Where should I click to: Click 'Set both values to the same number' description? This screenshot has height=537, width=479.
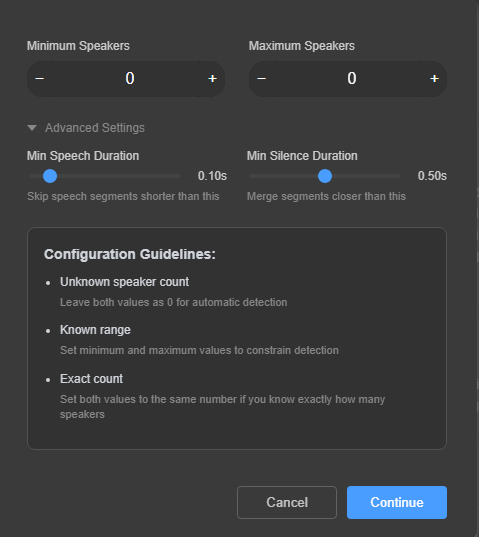223,407
